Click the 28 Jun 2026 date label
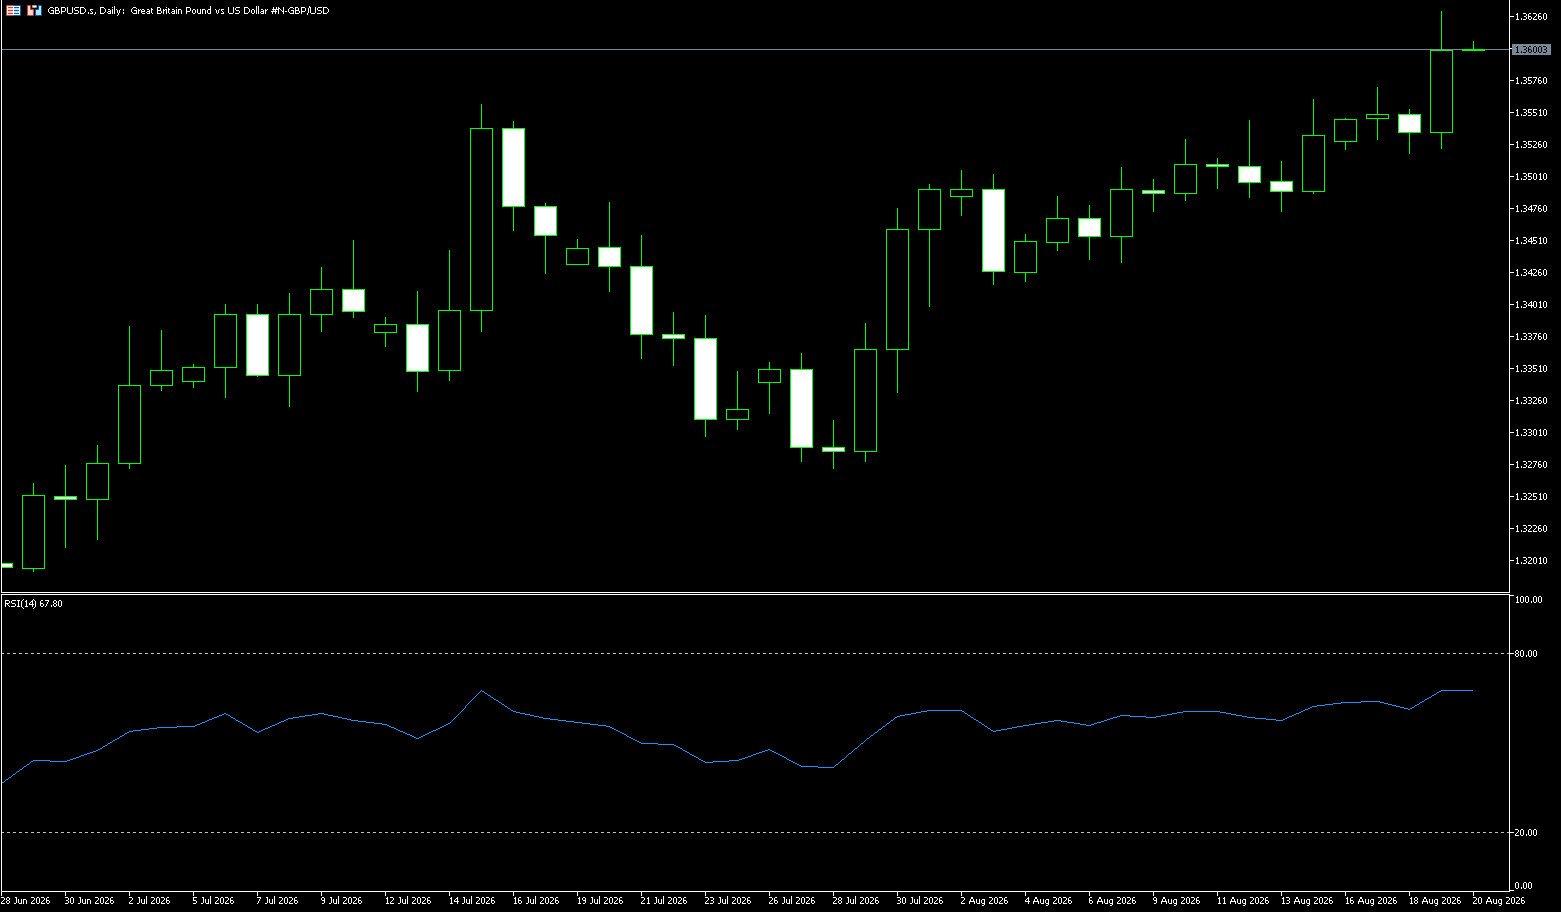1561x912 pixels. [25, 901]
